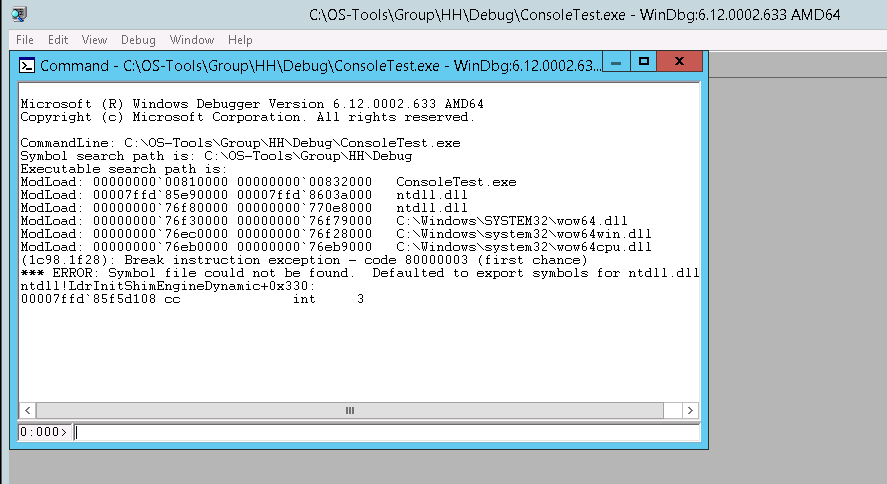Click the Command window title bar
This screenshot has width=887, height=484.
(320, 66)
